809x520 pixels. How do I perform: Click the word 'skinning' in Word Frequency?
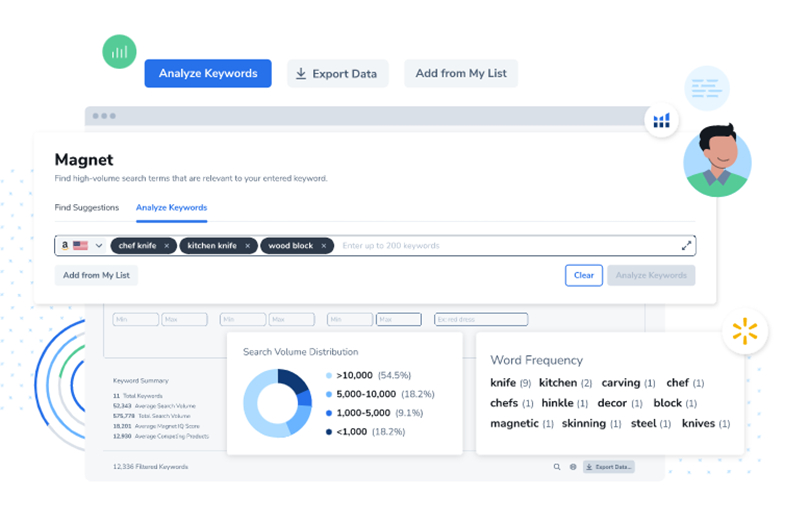point(584,424)
